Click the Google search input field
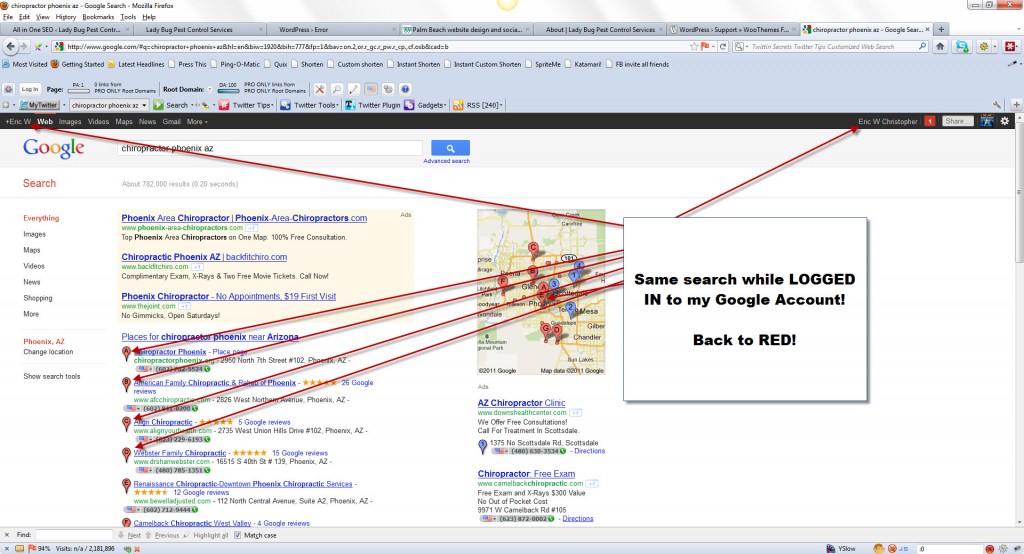This screenshot has height=554, width=1024. point(270,148)
